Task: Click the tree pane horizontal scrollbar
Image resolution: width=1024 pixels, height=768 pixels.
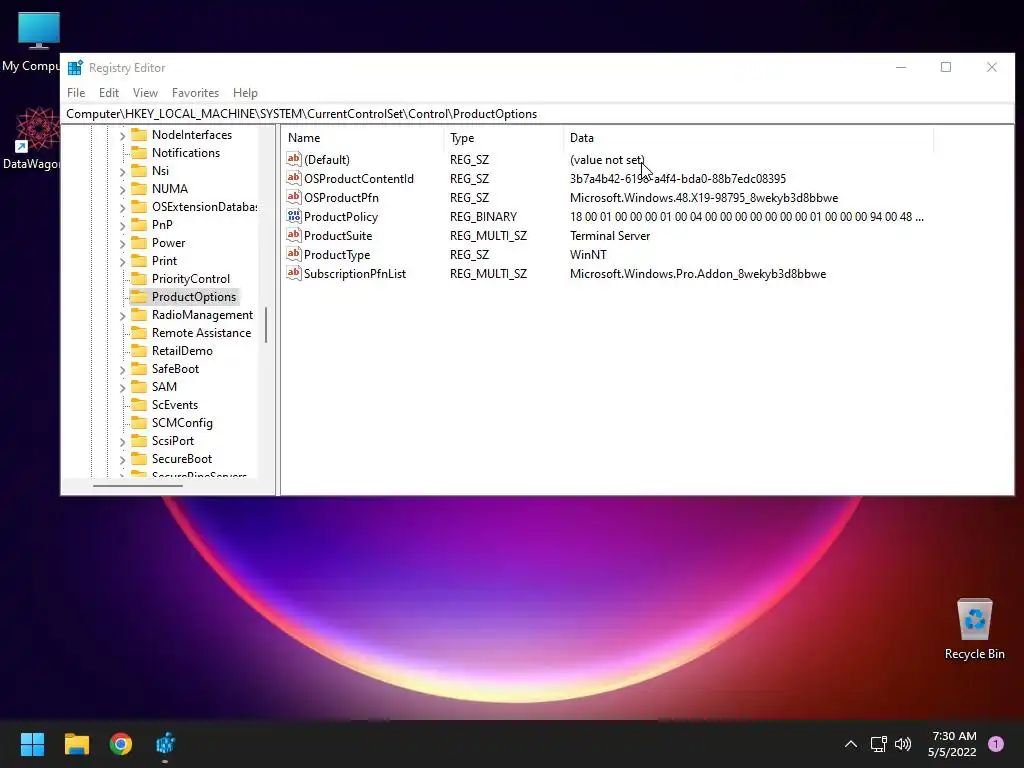Action: [138, 485]
